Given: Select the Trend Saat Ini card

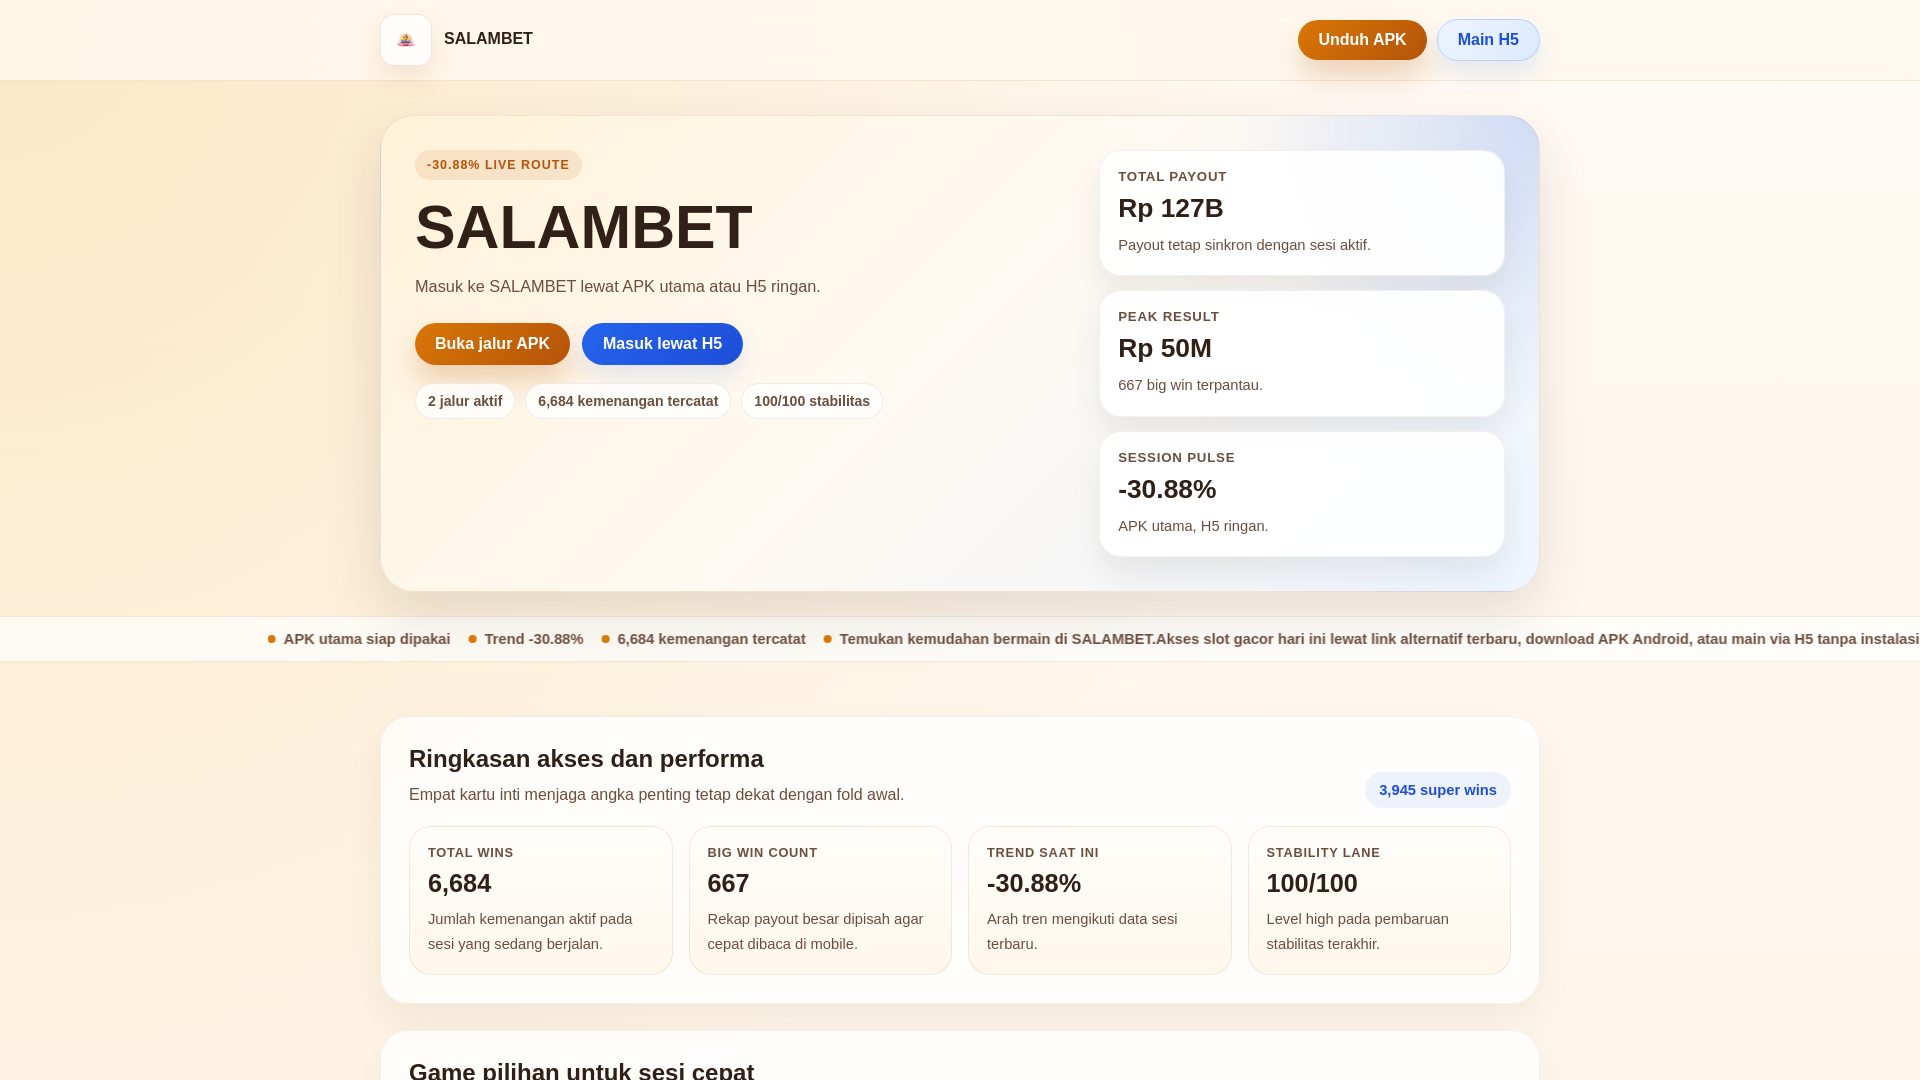Looking at the screenshot, I should [x=1099, y=900].
